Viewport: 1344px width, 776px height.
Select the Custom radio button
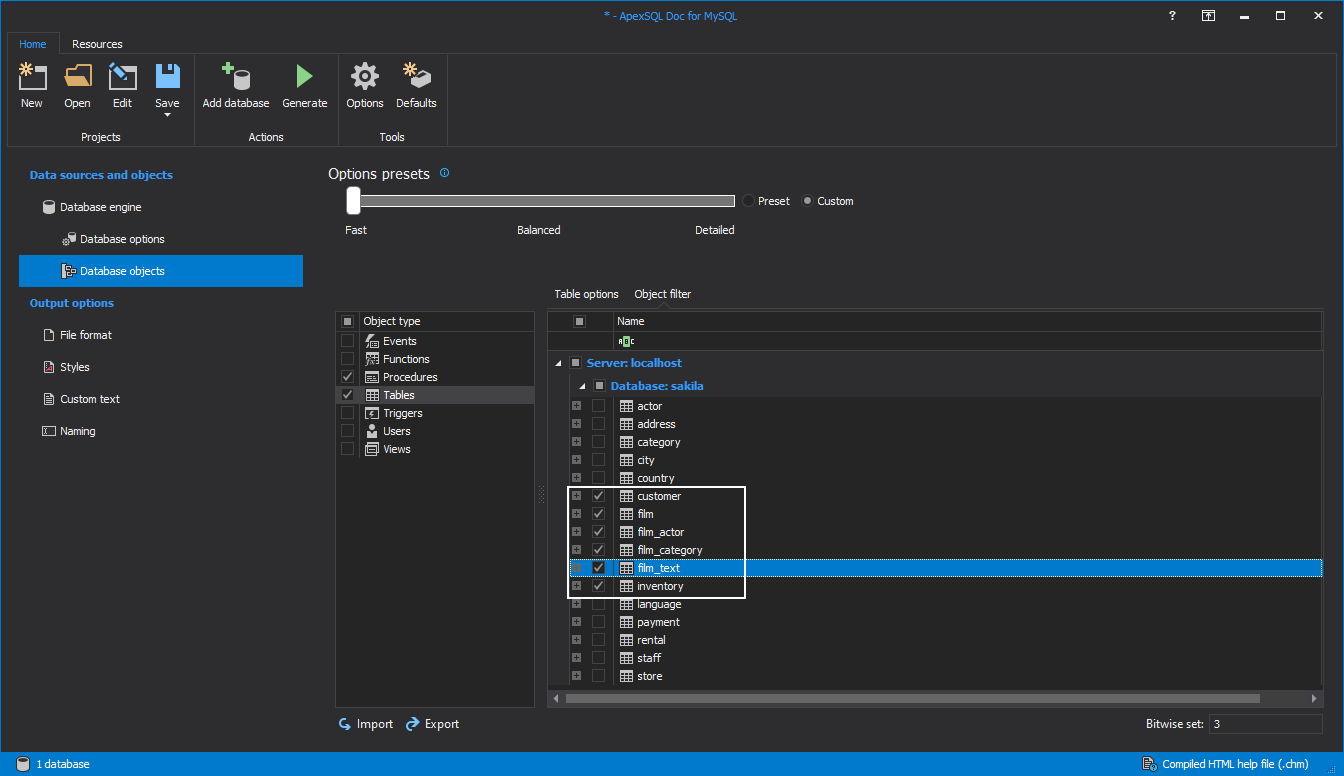click(x=808, y=201)
